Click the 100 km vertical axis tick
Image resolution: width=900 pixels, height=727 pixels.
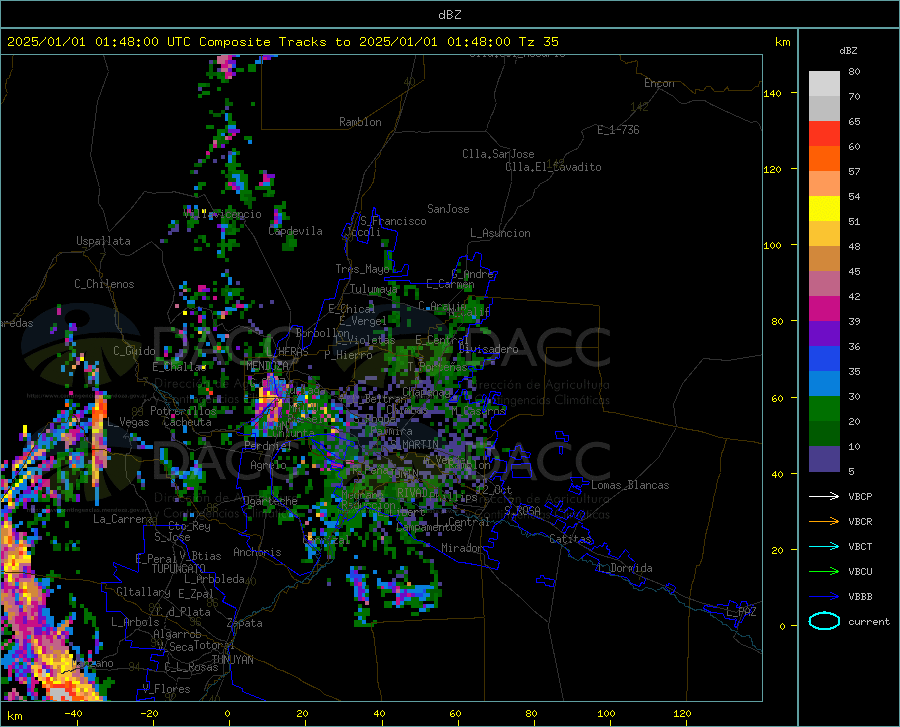click(772, 245)
